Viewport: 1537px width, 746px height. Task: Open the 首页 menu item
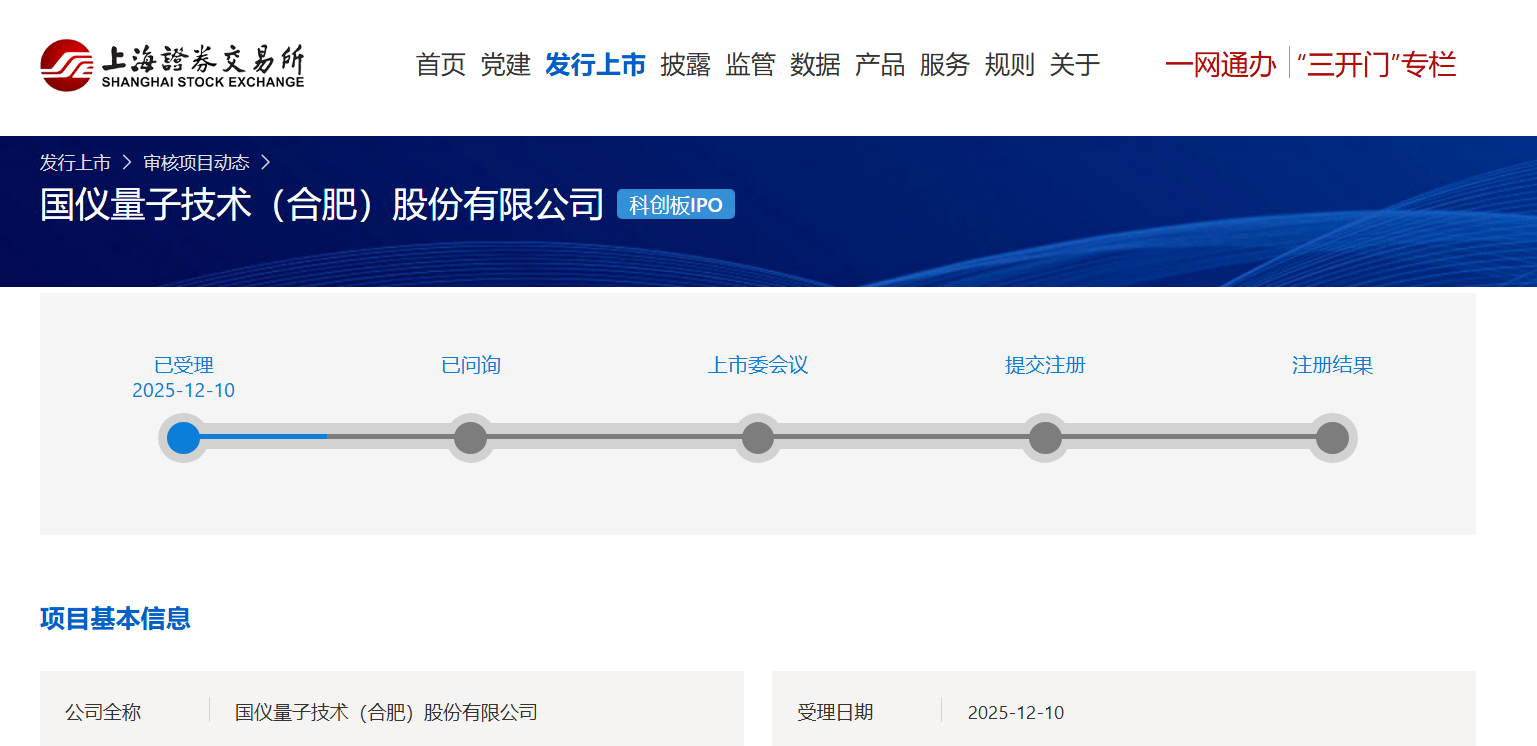pos(441,65)
